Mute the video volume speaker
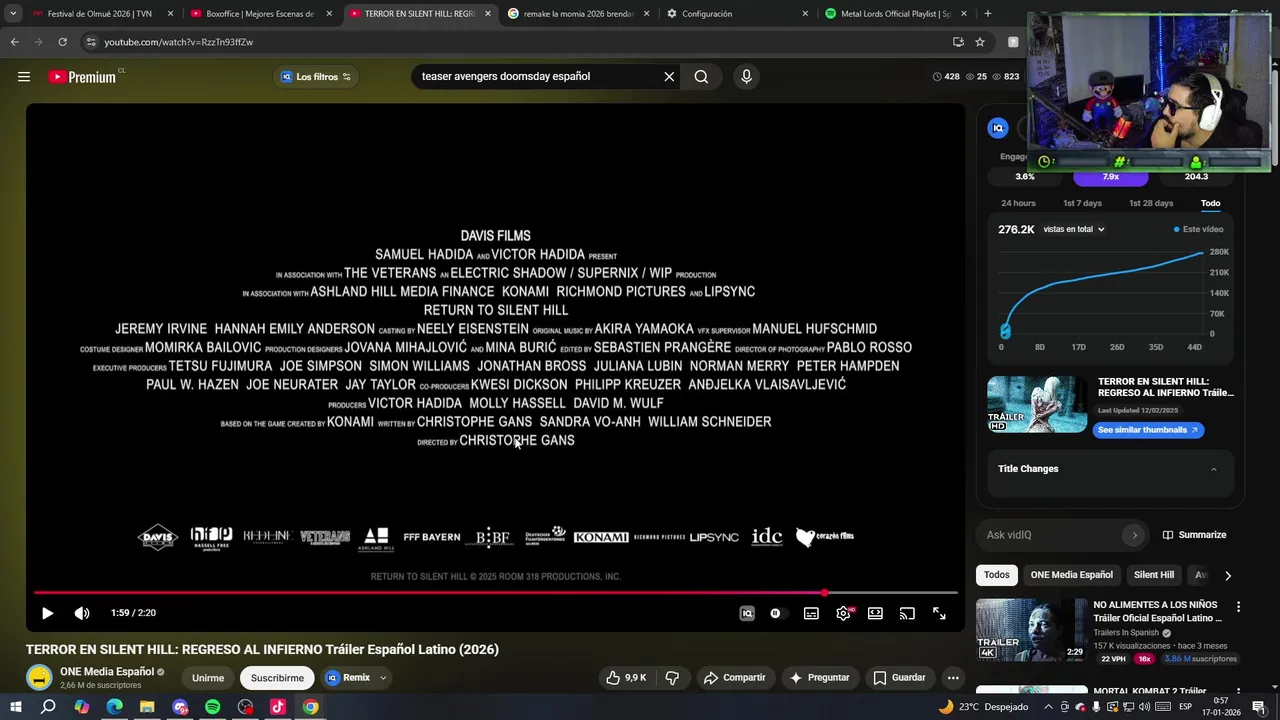This screenshot has width=1280, height=720. [82, 613]
